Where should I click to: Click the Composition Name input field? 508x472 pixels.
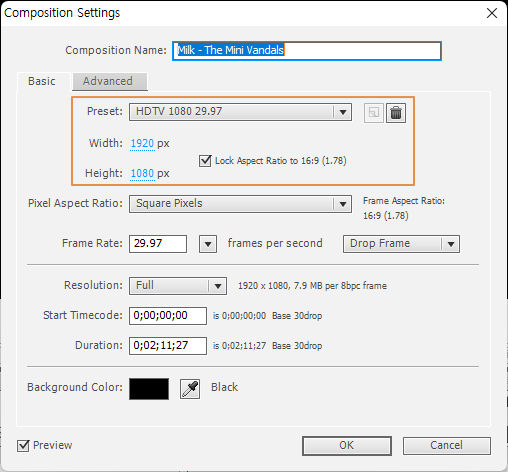pos(307,51)
